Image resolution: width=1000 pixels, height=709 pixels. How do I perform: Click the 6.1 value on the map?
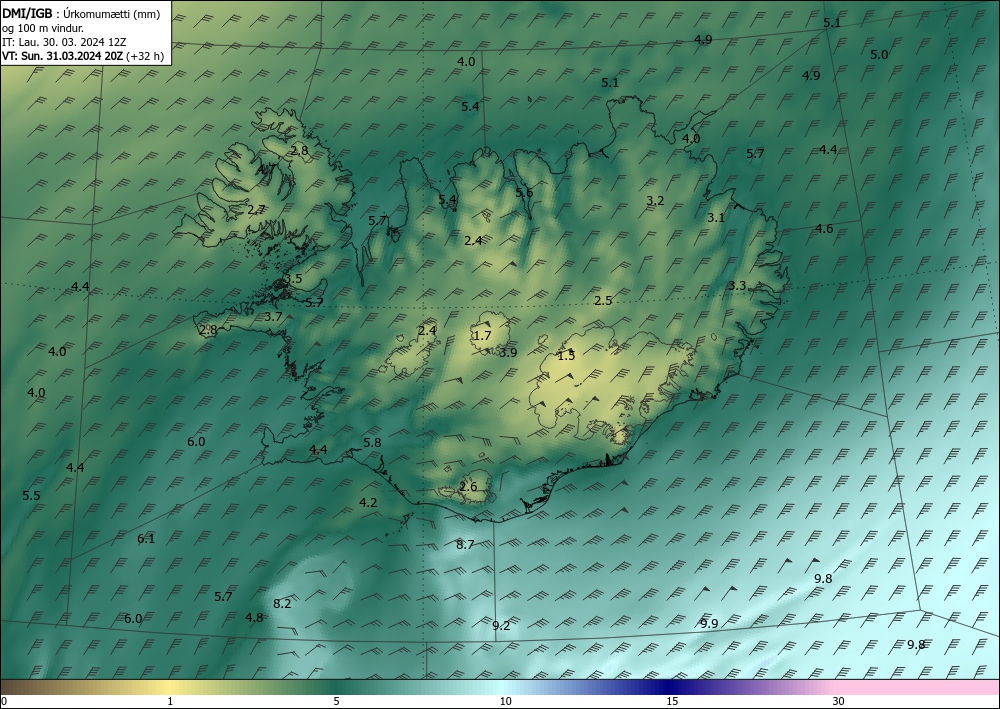pyautogui.click(x=146, y=539)
